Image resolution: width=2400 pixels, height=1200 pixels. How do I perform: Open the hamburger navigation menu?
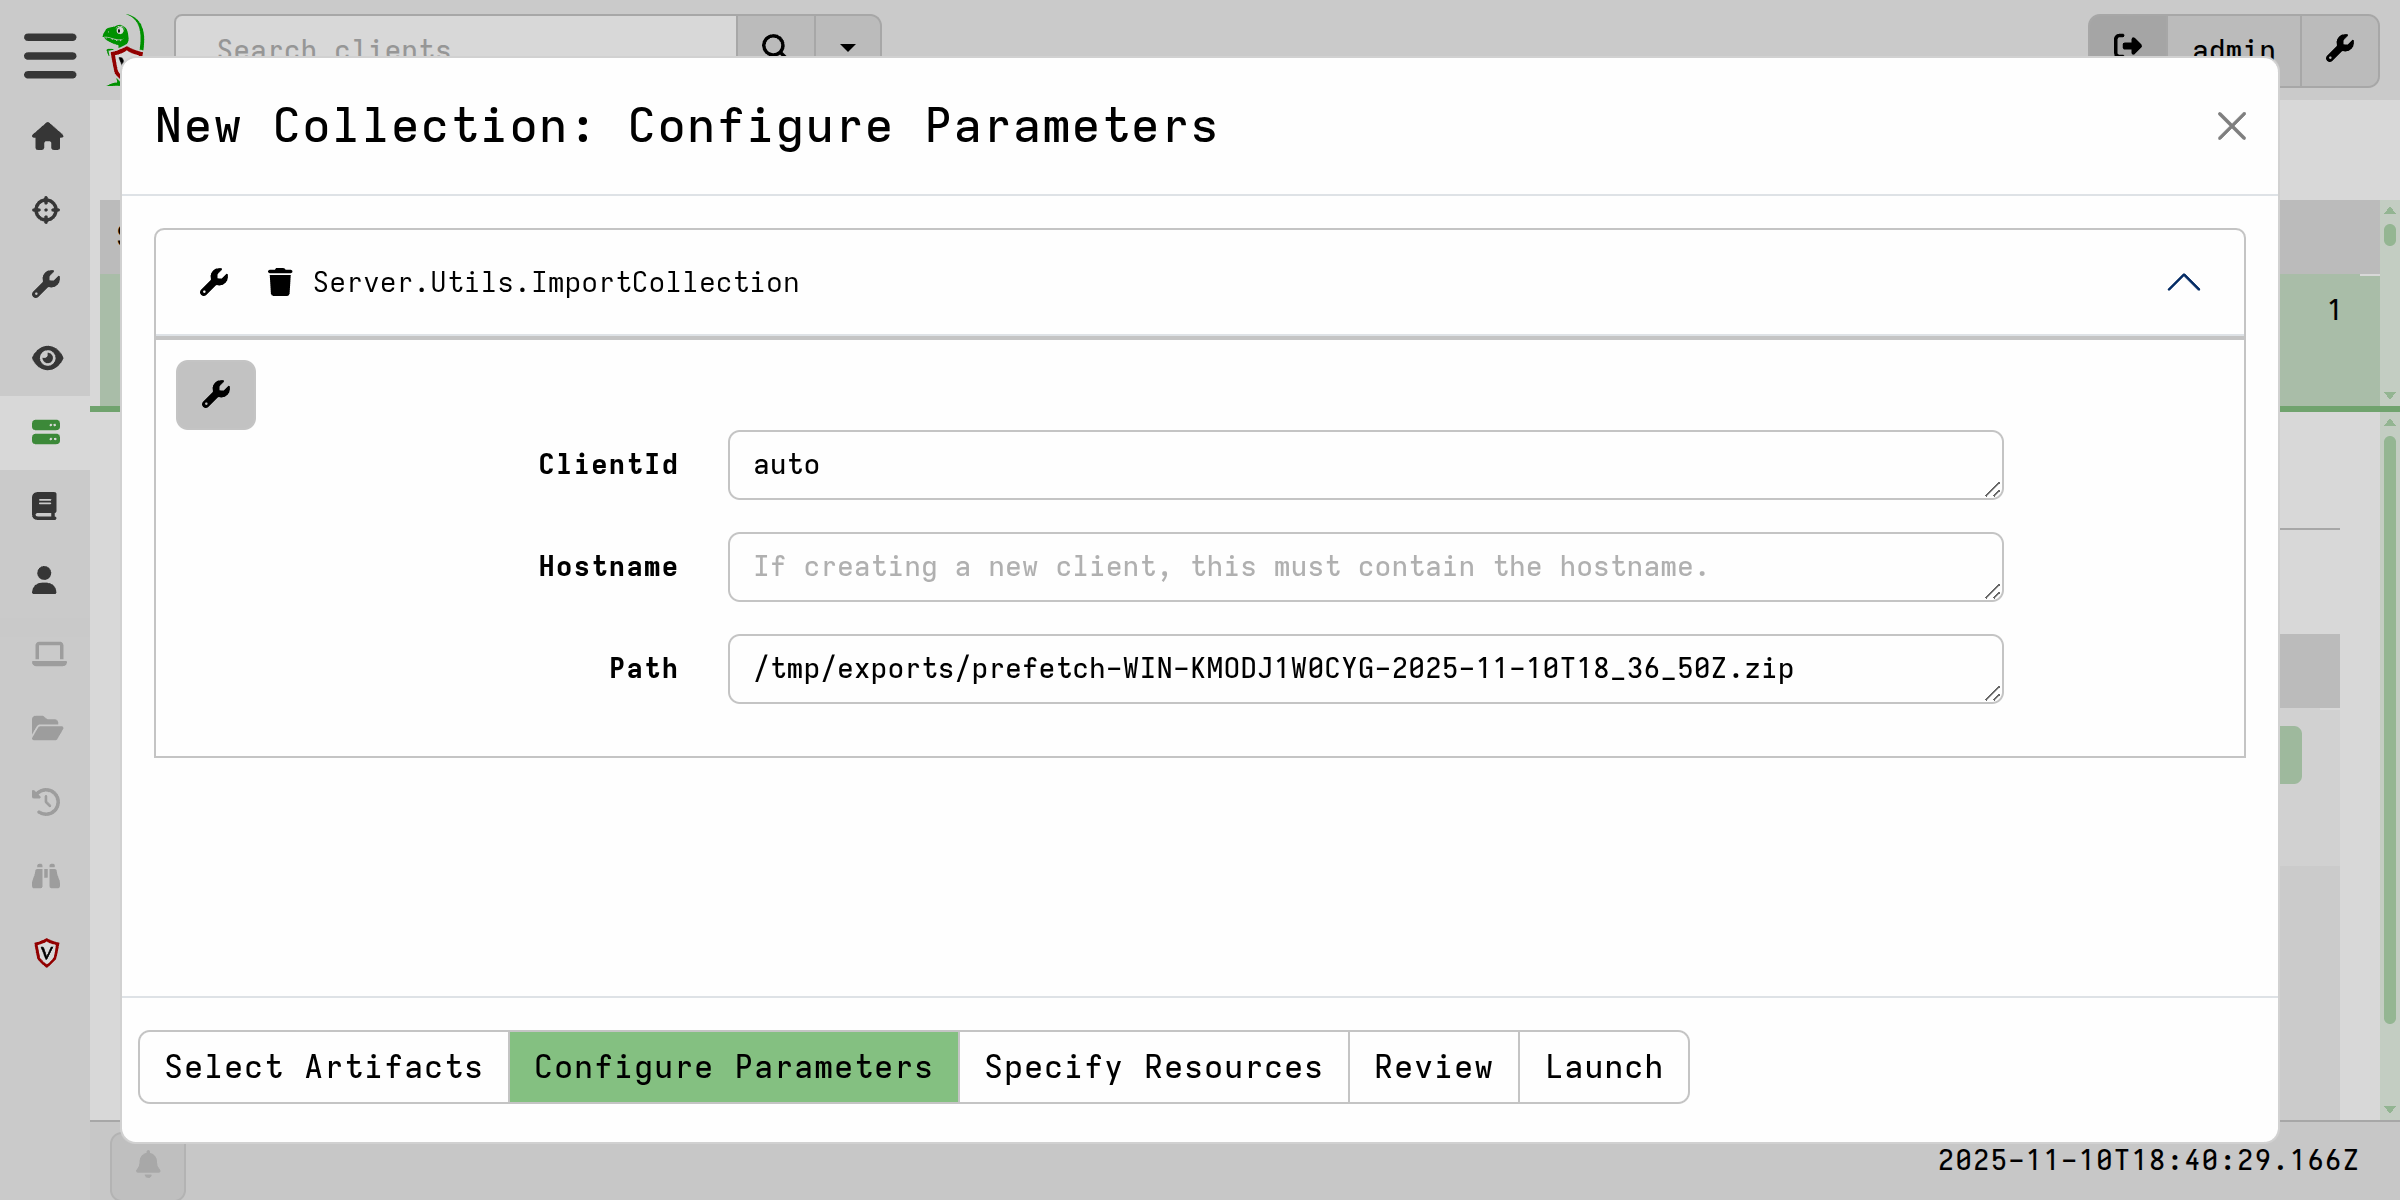point(48,55)
